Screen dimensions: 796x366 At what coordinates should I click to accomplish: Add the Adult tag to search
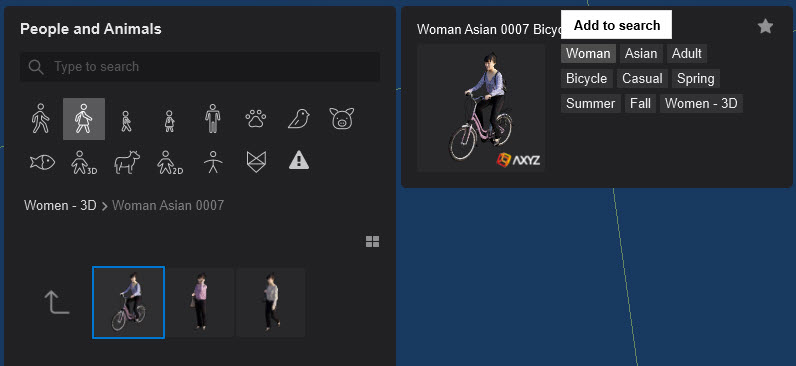coord(687,53)
